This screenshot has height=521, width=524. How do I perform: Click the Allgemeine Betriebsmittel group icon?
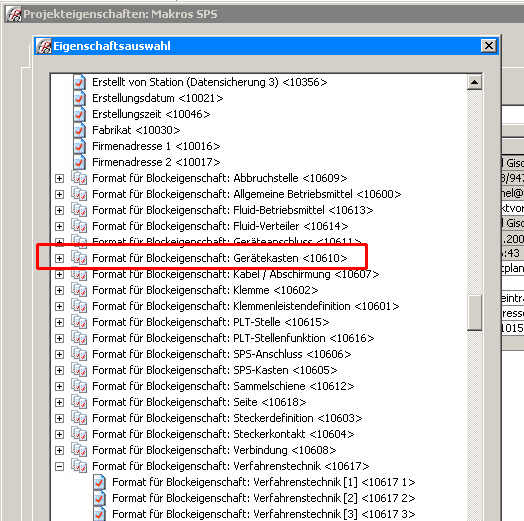pyautogui.click(x=79, y=194)
